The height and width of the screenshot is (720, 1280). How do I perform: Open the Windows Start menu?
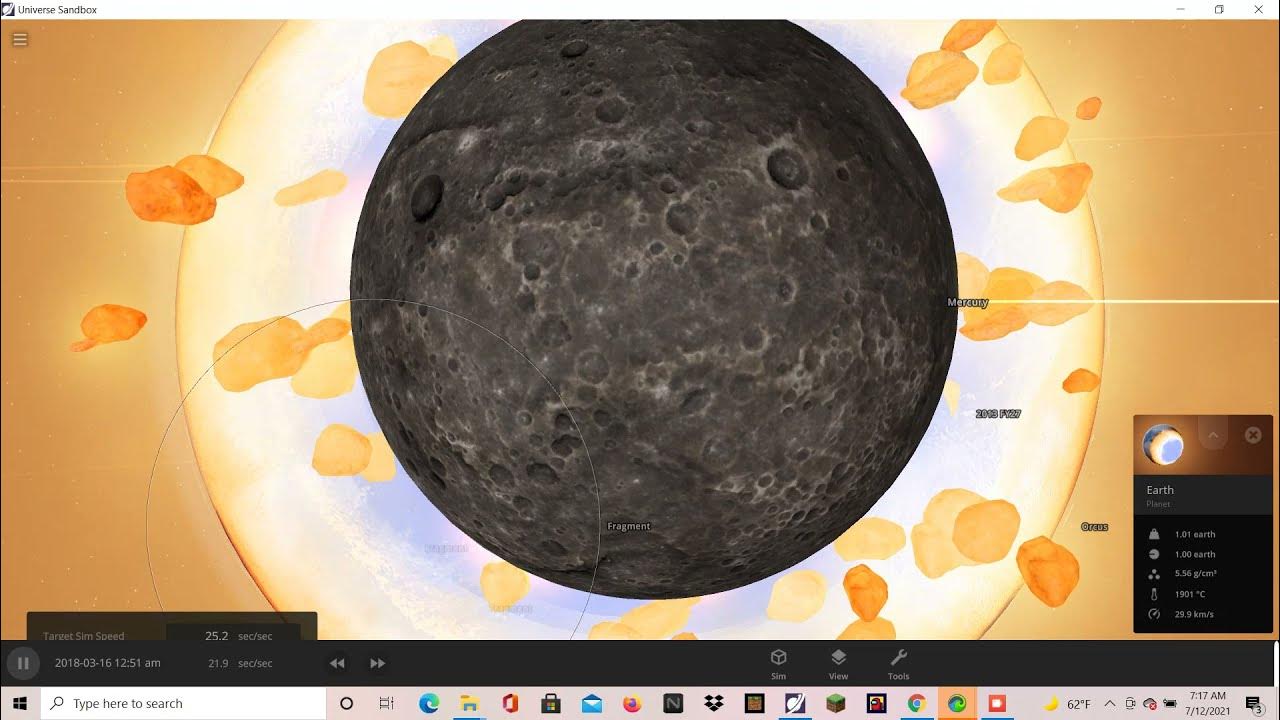[x=20, y=703]
